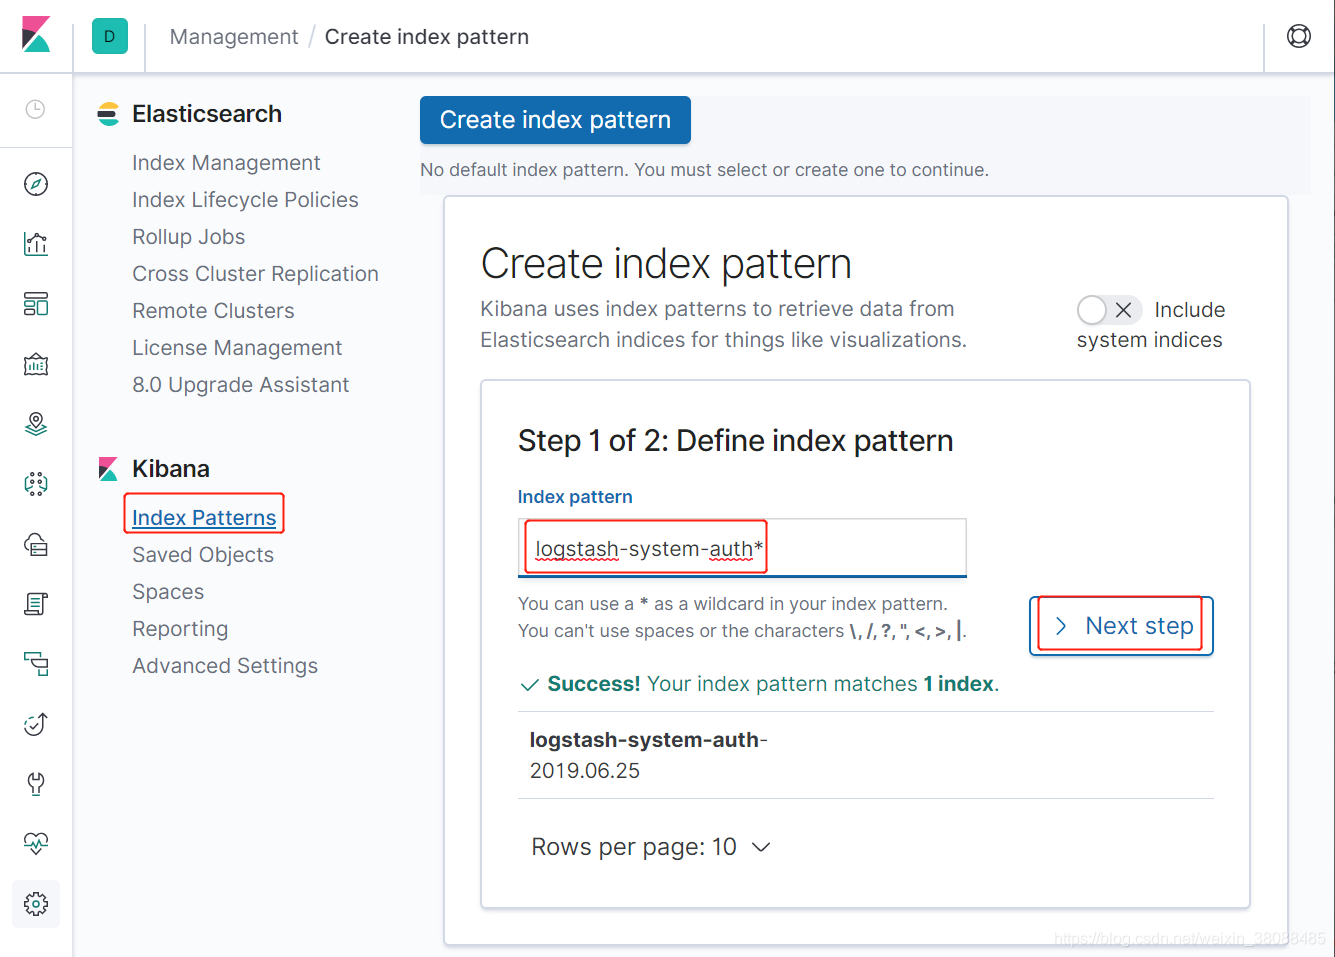Screen dimensions: 1335x957
Task: Open License Management page
Action: pos(237,348)
